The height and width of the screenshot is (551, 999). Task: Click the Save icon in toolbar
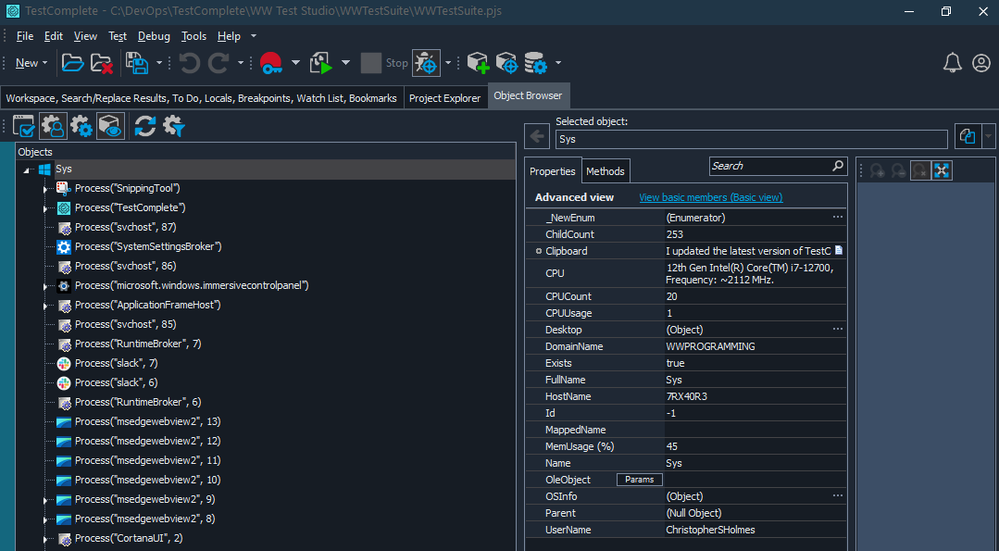click(136, 63)
